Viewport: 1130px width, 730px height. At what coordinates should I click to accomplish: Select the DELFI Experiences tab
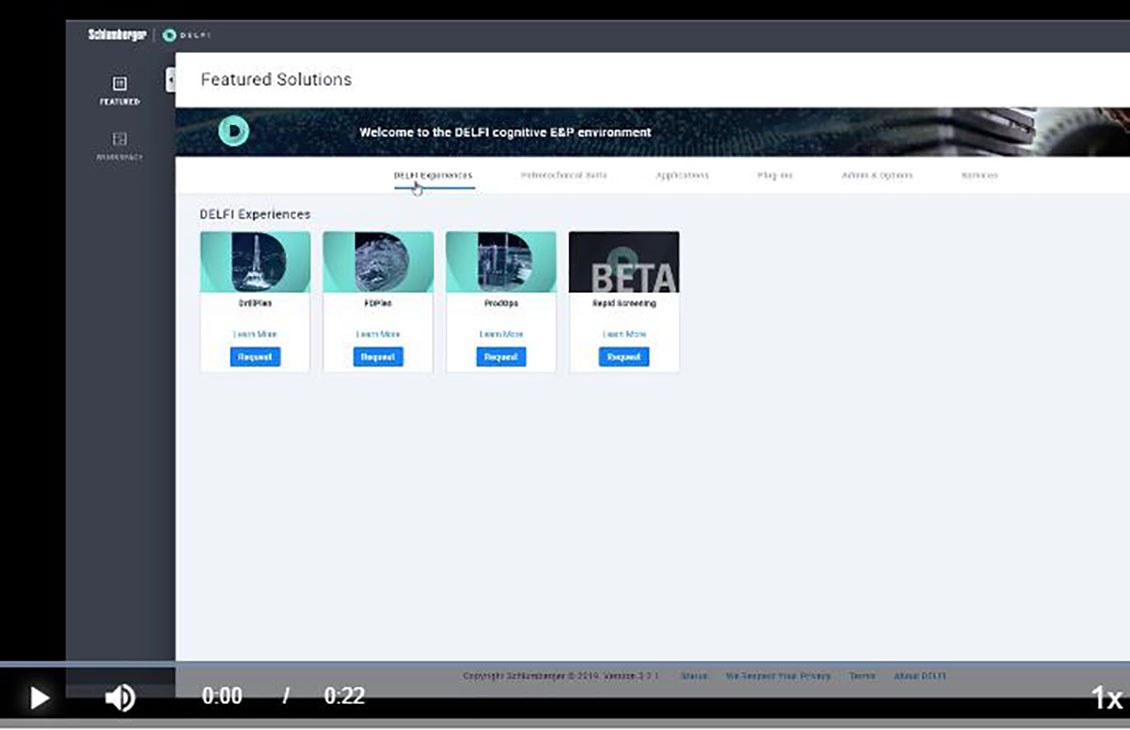433,175
